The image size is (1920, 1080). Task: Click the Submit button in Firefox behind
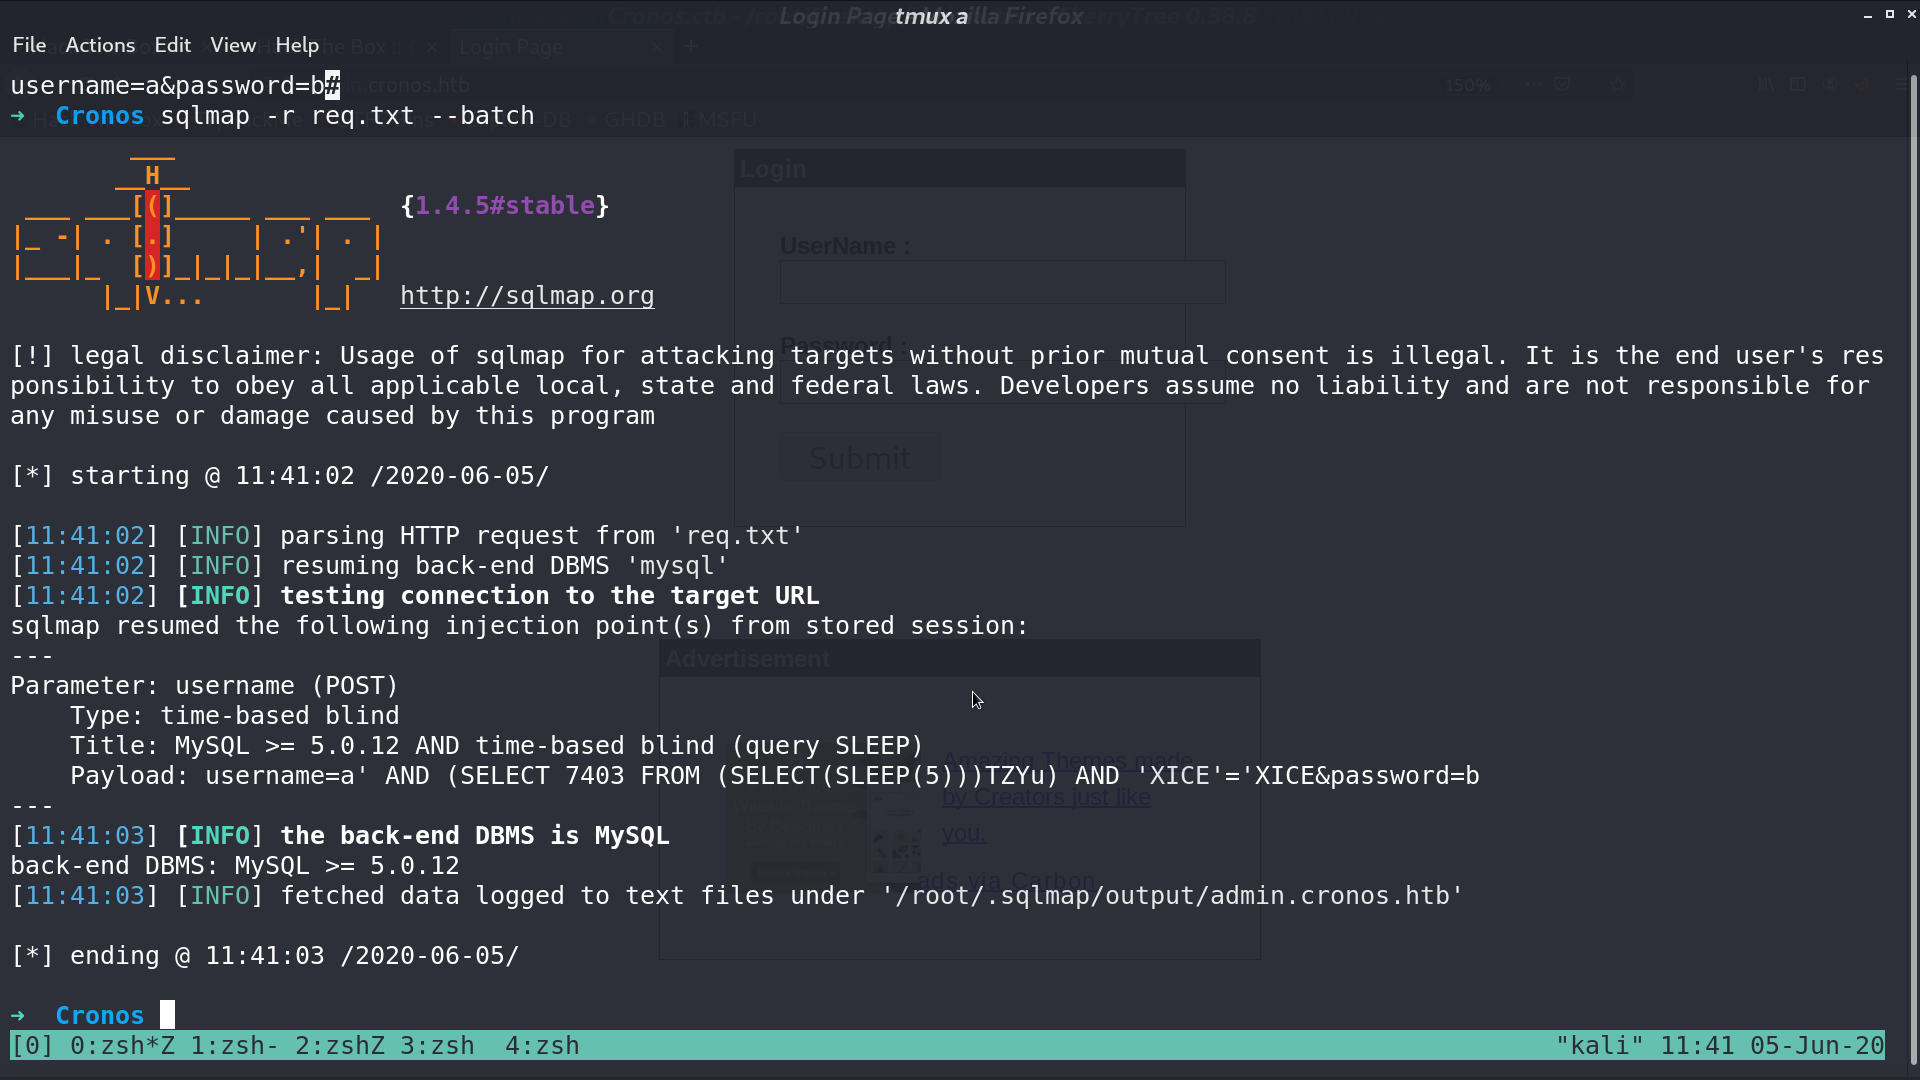[x=860, y=458]
